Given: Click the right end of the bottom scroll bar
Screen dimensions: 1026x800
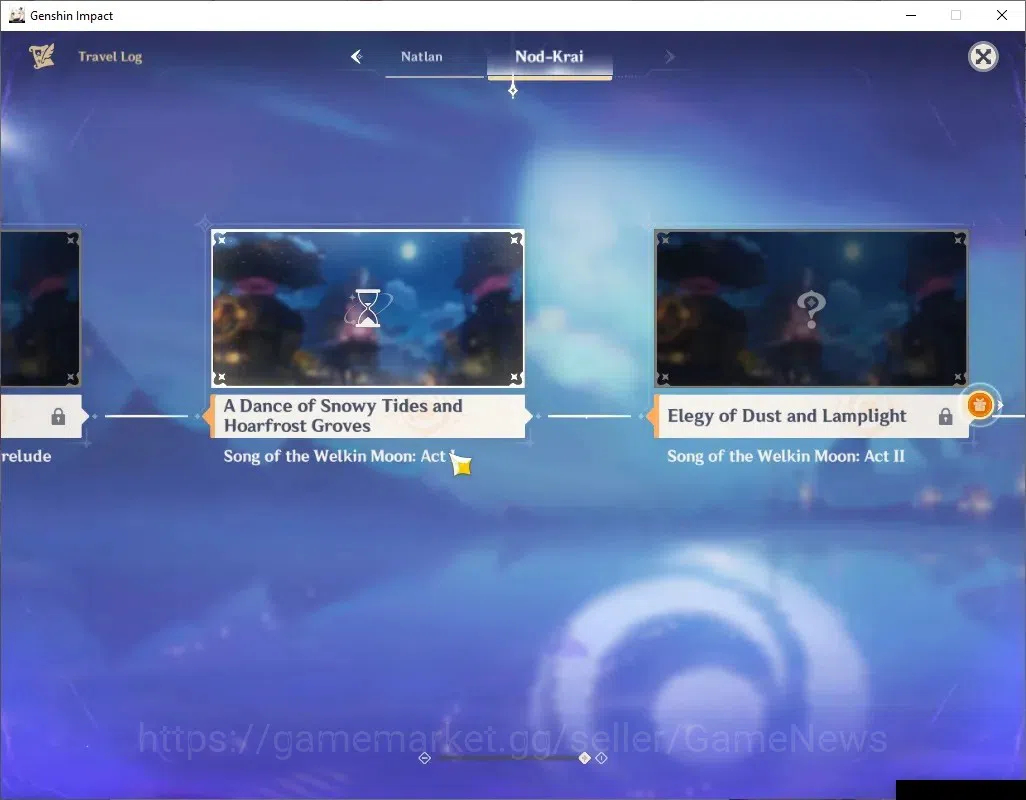Looking at the screenshot, I should click(601, 758).
